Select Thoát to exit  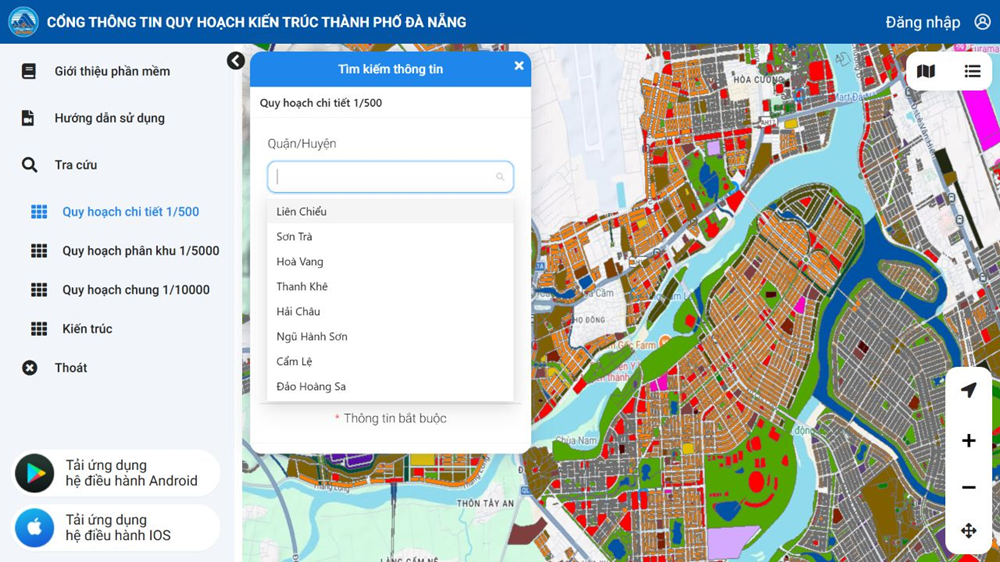[71, 367]
